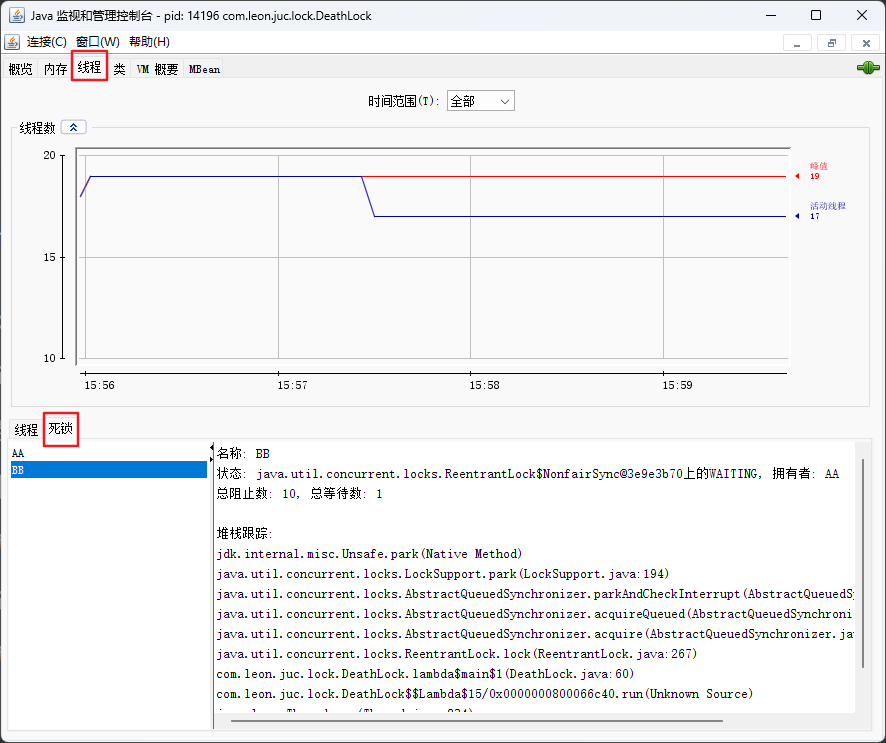This screenshot has height=743, width=886.
Task: Select the 线程 sub-tab beside 死锁
Action: pyautogui.click(x=25, y=430)
